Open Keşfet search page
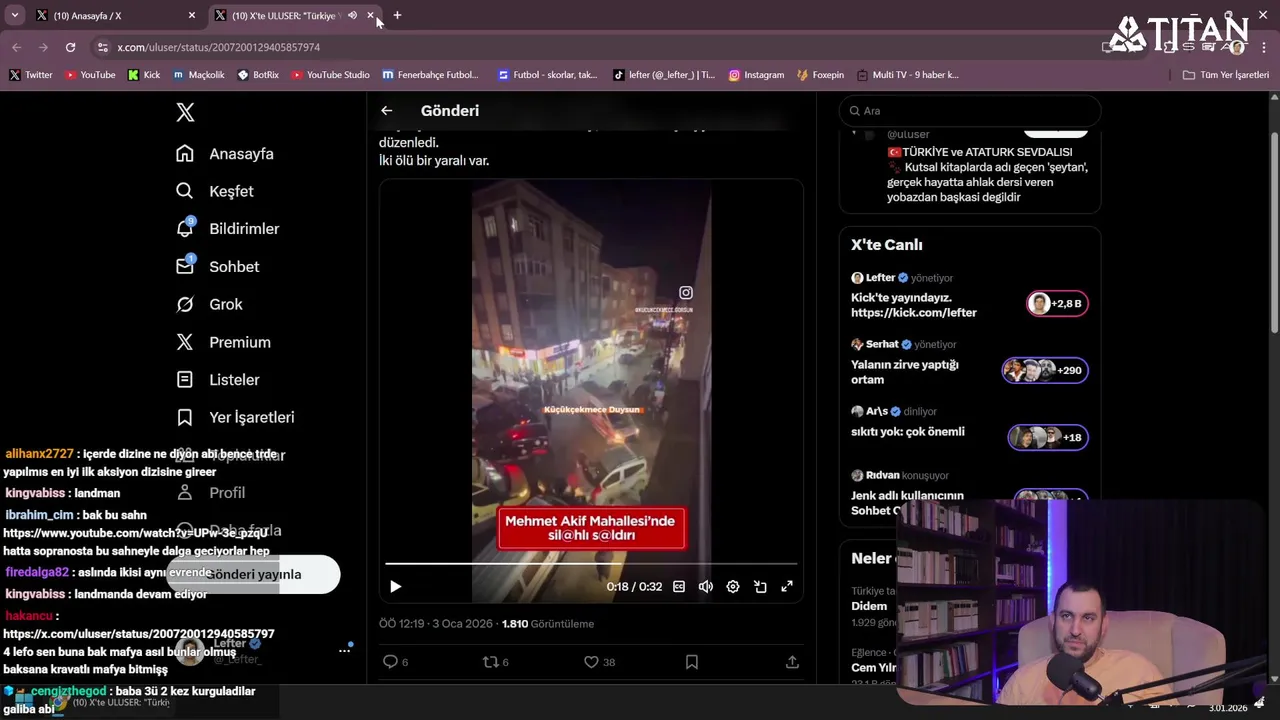 [x=215, y=191]
